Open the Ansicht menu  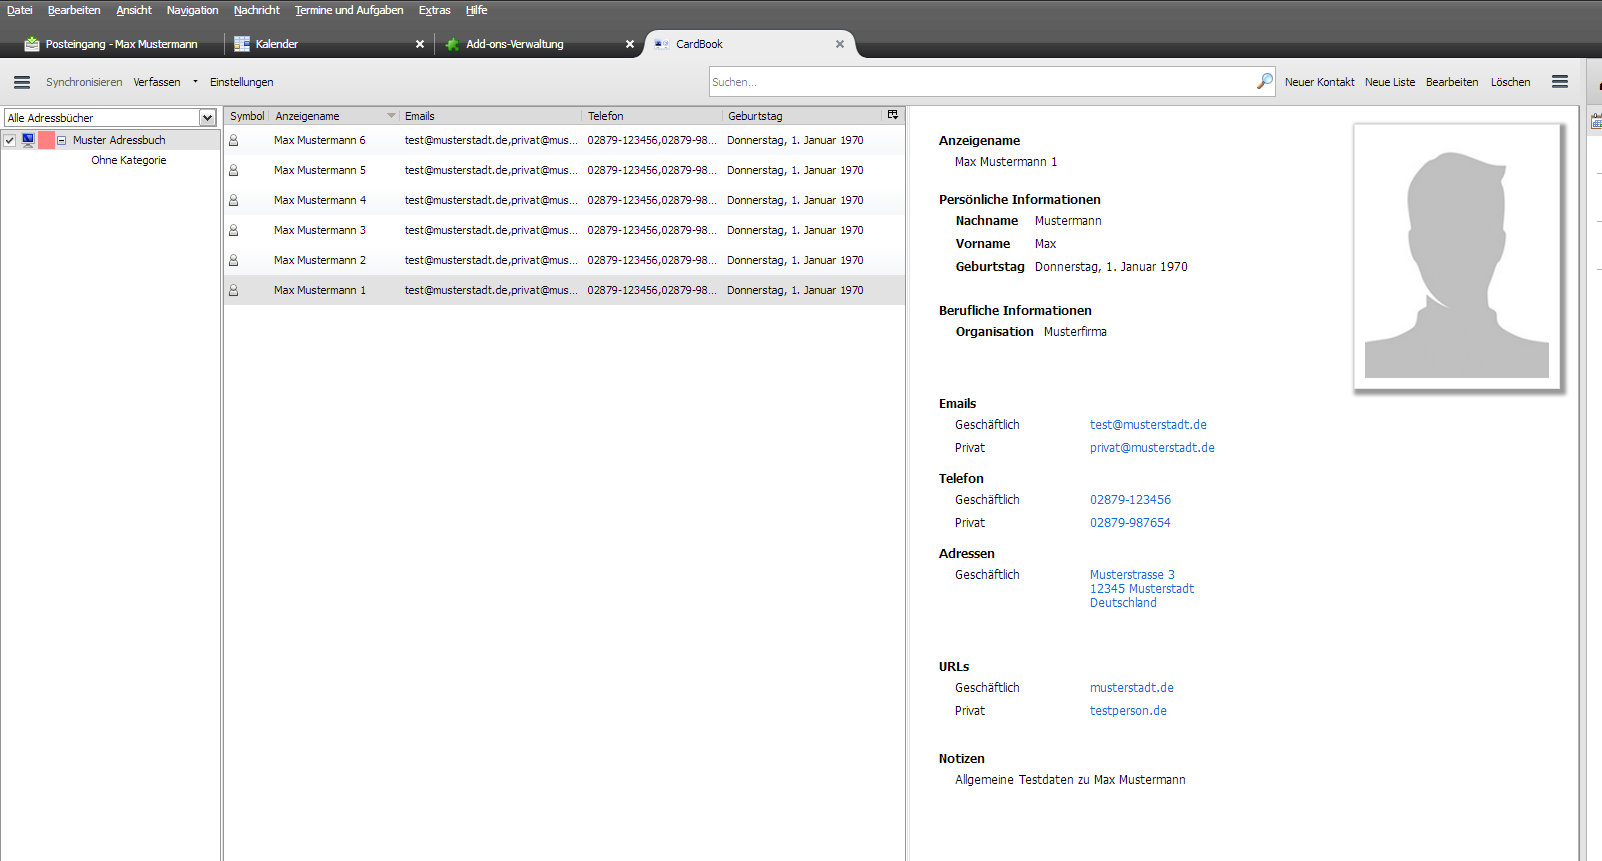pos(134,10)
